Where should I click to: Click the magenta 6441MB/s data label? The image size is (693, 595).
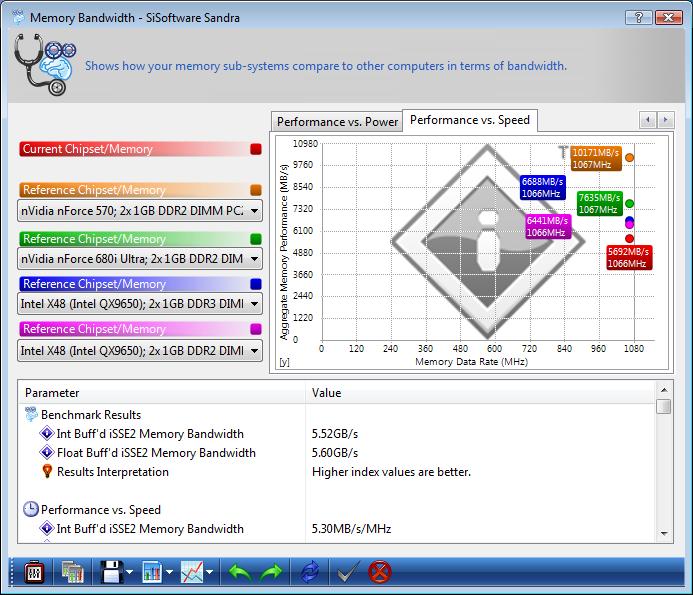coord(548,226)
